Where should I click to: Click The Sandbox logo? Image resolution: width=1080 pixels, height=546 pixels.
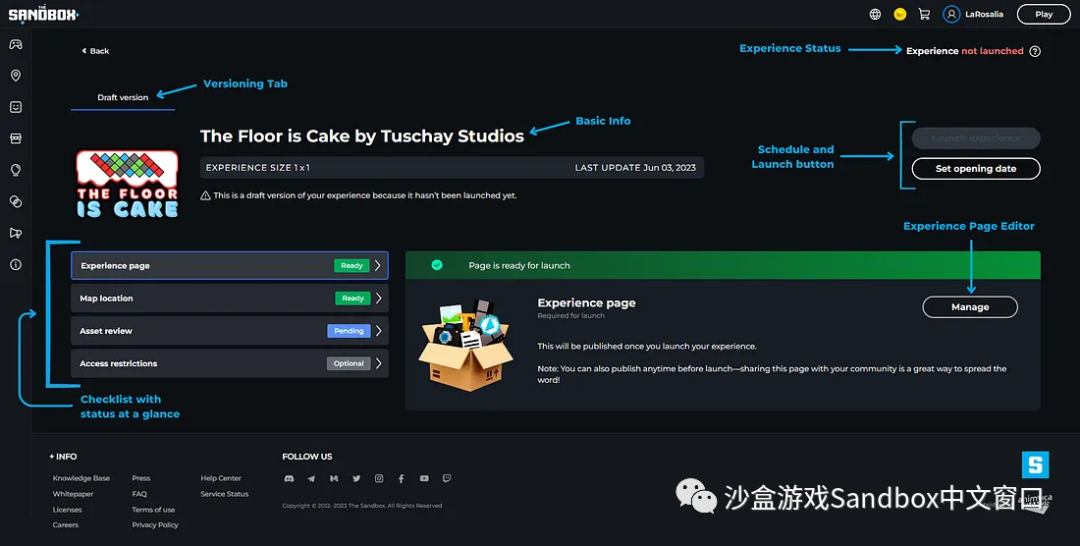tap(43, 13)
